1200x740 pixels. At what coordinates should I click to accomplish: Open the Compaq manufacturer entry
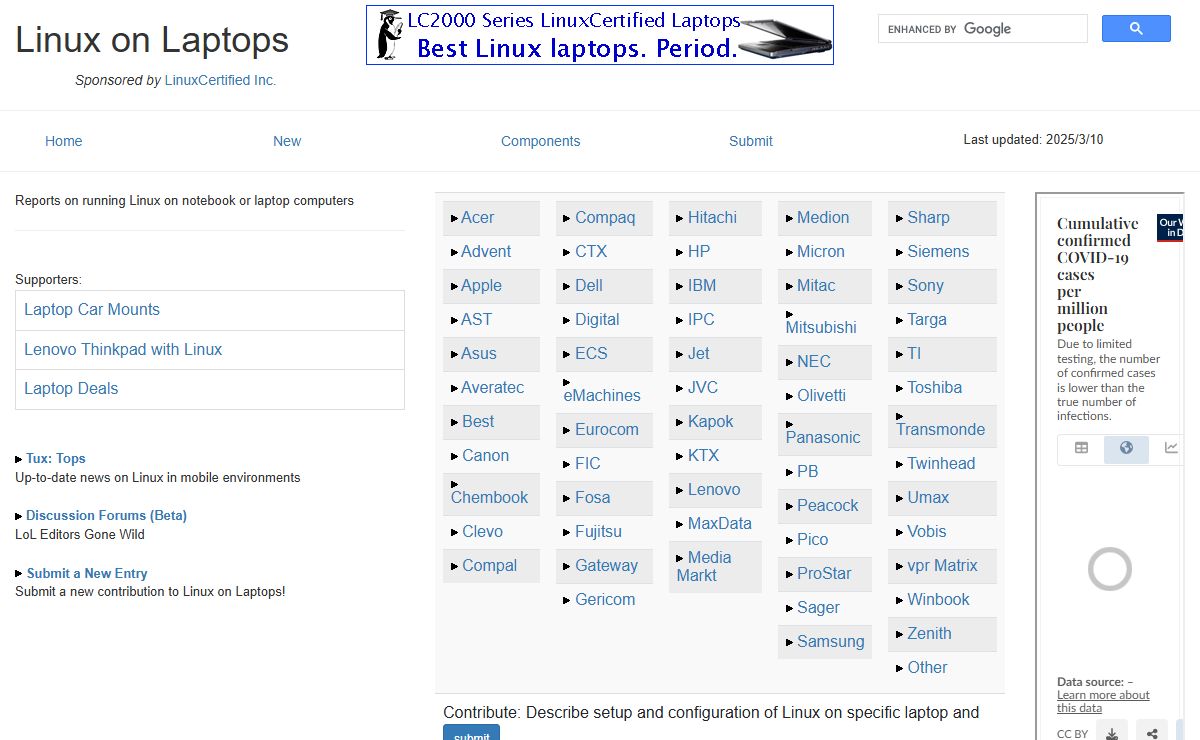(x=605, y=218)
